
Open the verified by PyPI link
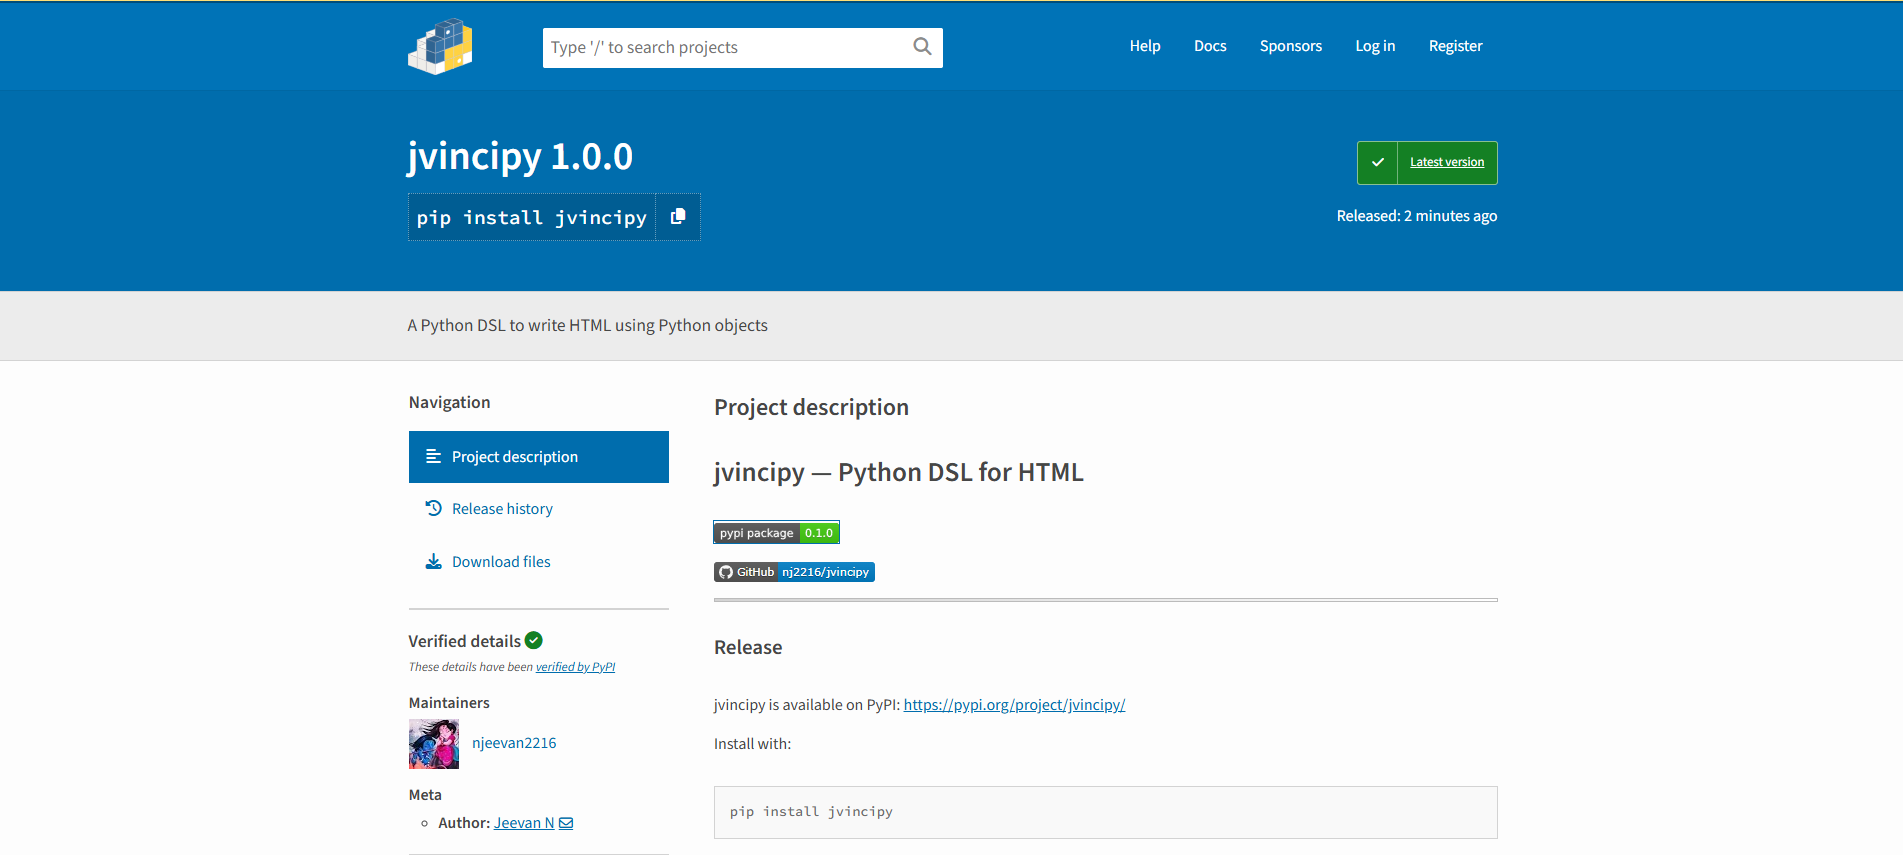[x=575, y=667]
